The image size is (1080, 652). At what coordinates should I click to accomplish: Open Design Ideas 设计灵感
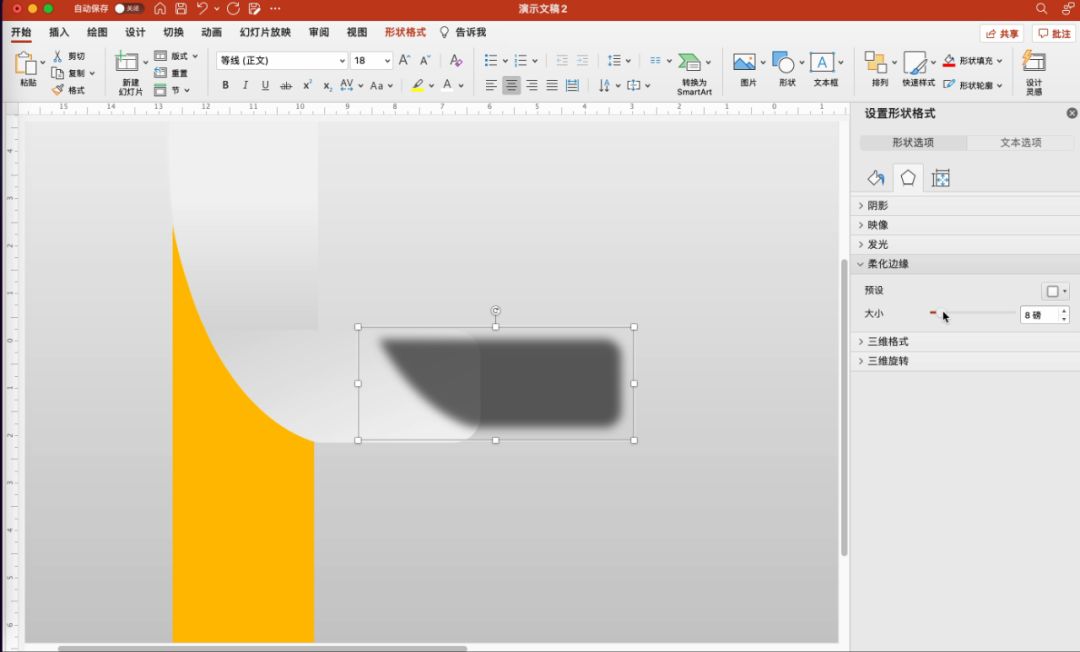pyautogui.click(x=1033, y=72)
